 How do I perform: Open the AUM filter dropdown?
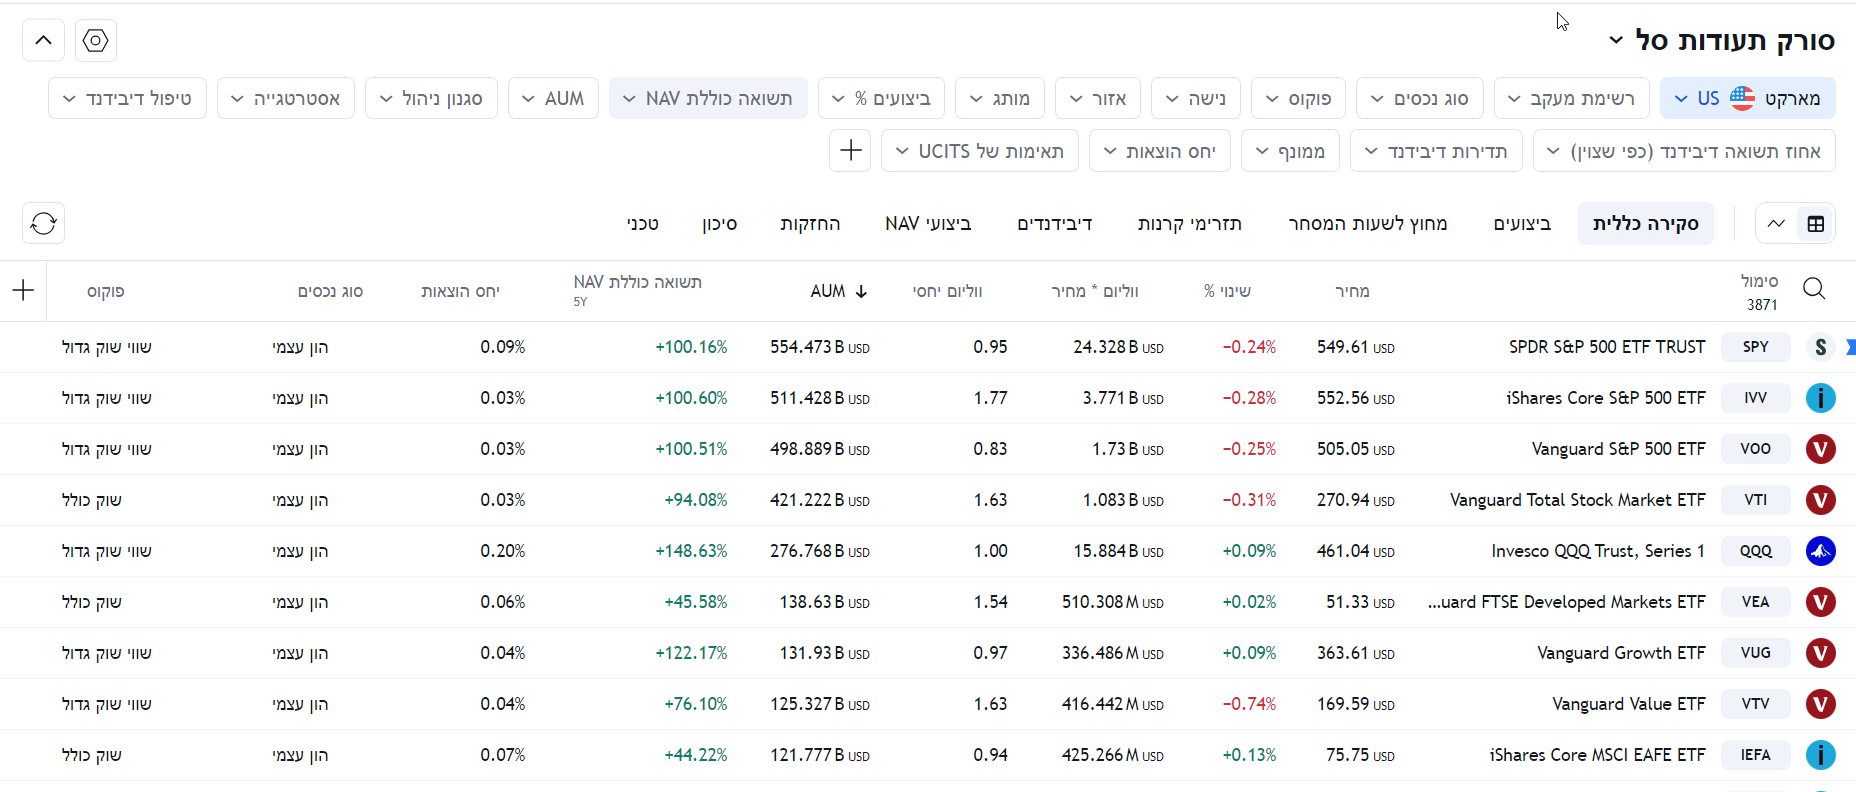coord(553,98)
